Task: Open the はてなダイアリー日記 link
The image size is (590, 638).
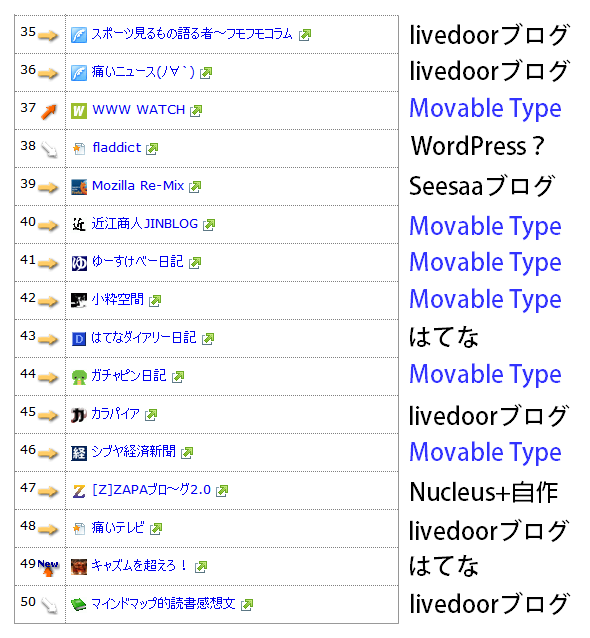Action: point(144,338)
